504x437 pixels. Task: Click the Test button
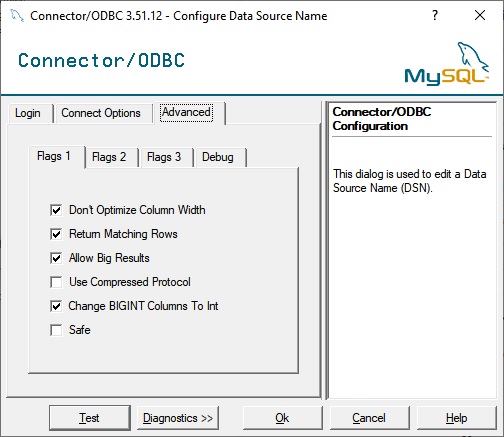point(90,418)
